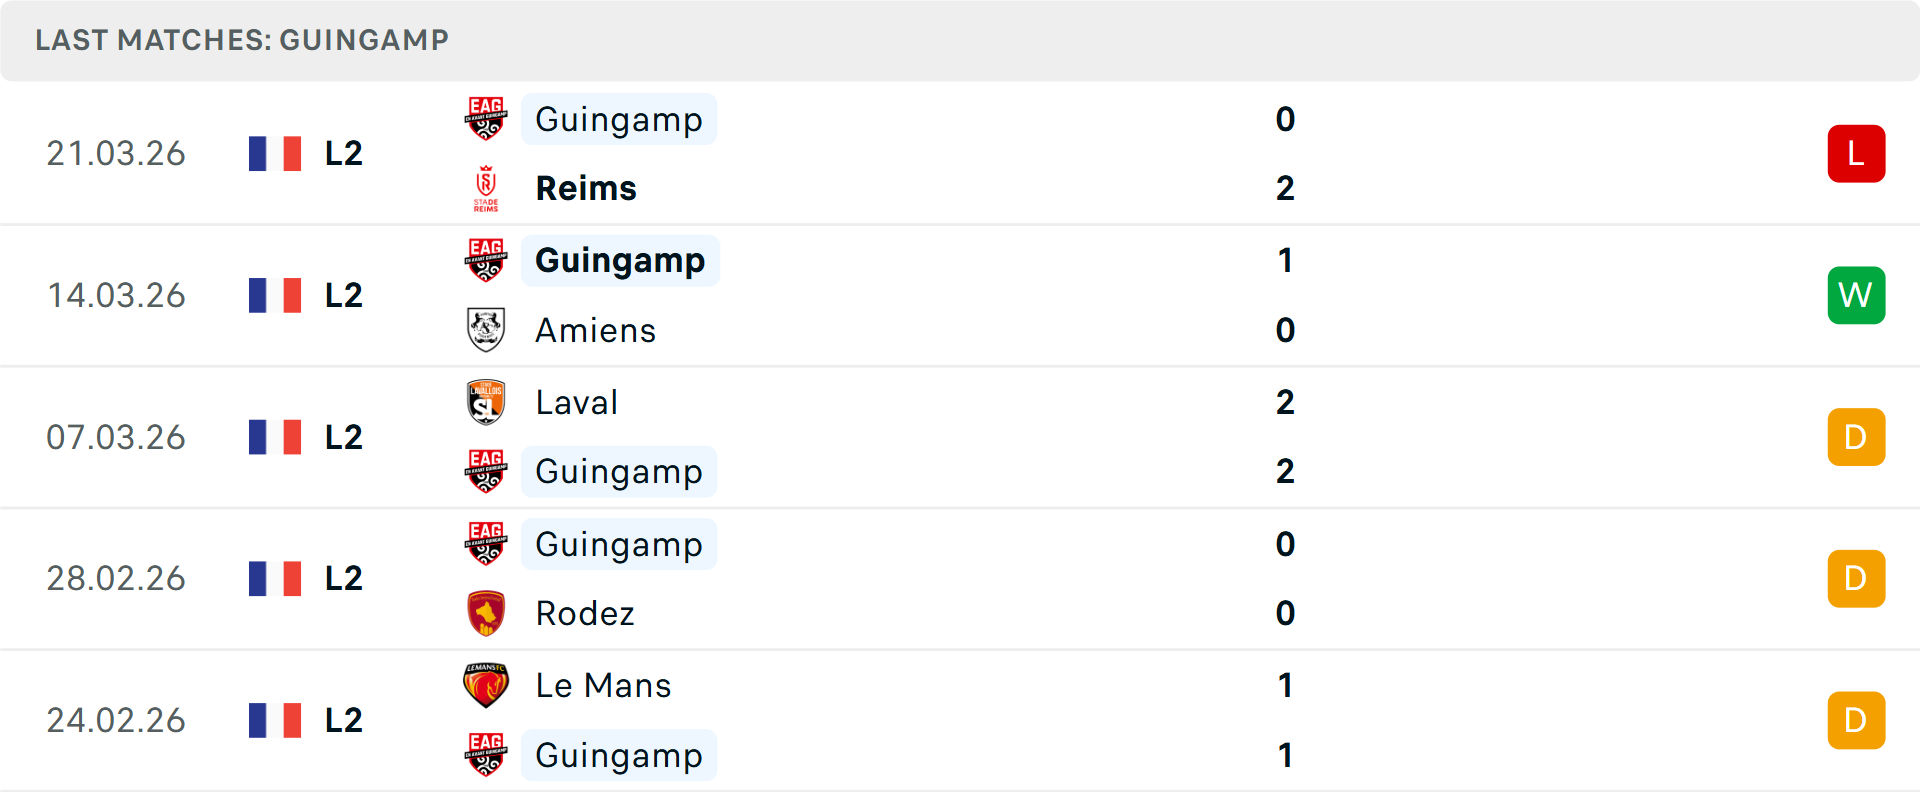
Task: Click the French flag next to 21.03.26
Action: (275, 153)
